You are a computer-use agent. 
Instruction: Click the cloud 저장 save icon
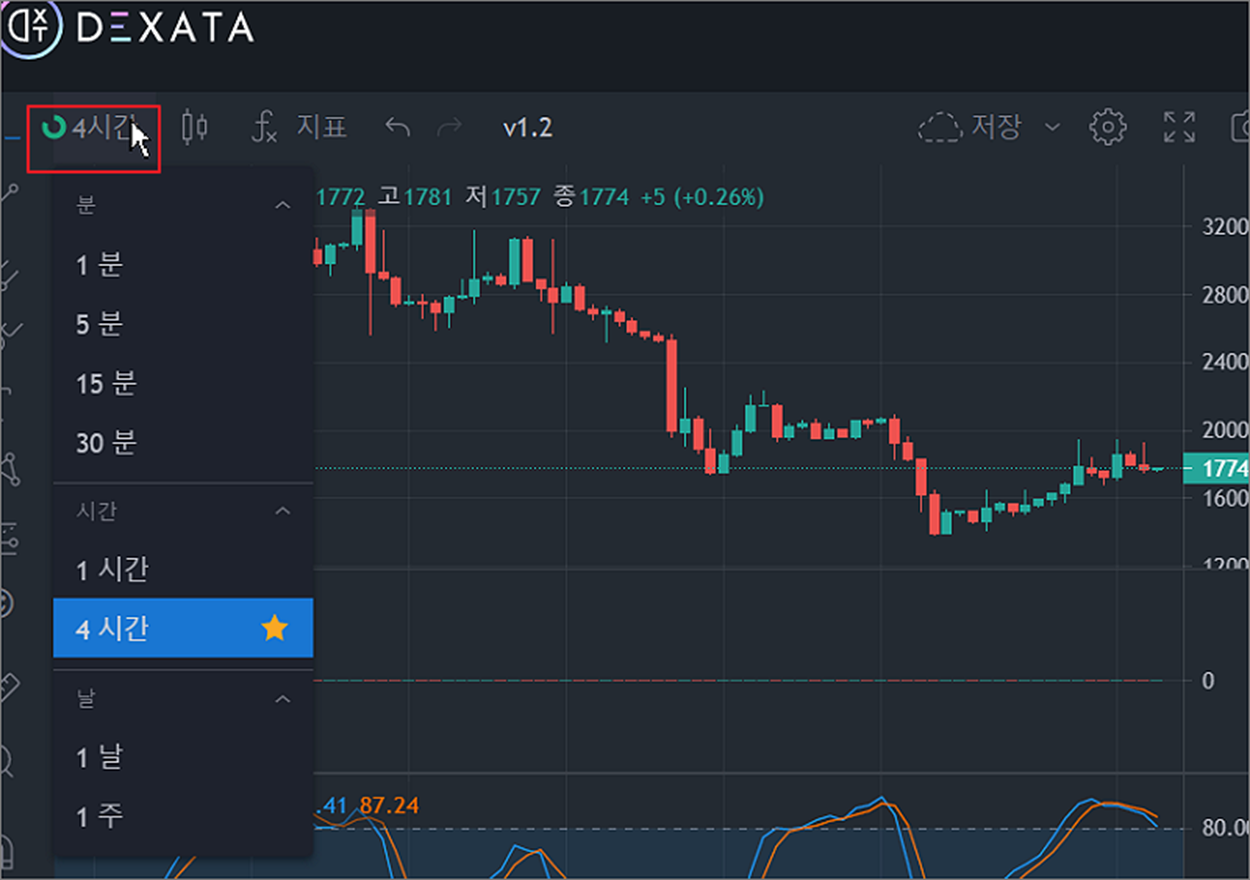pyautogui.click(x=939, y=127)
